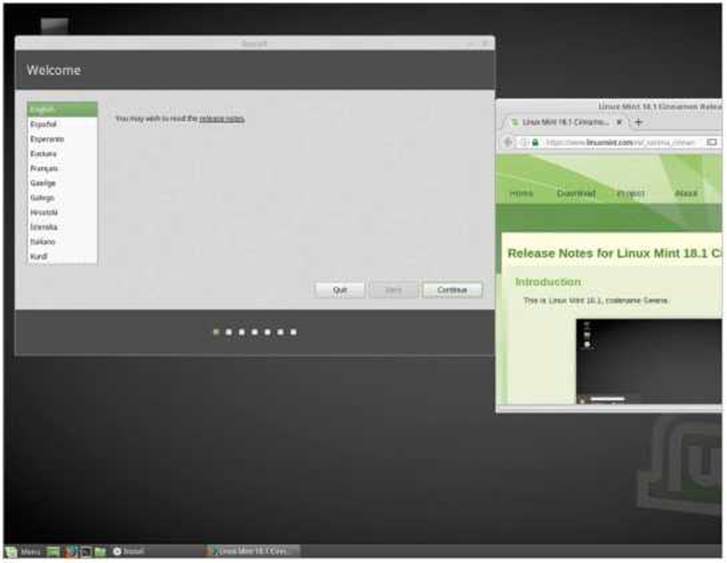Click the release notes link in installer
The width and height of the screenshot is (727, 563).
[x=222, y=119]
